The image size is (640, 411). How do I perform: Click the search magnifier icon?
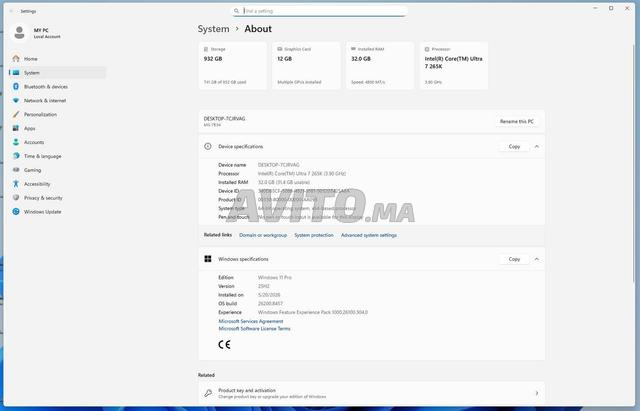236,11
